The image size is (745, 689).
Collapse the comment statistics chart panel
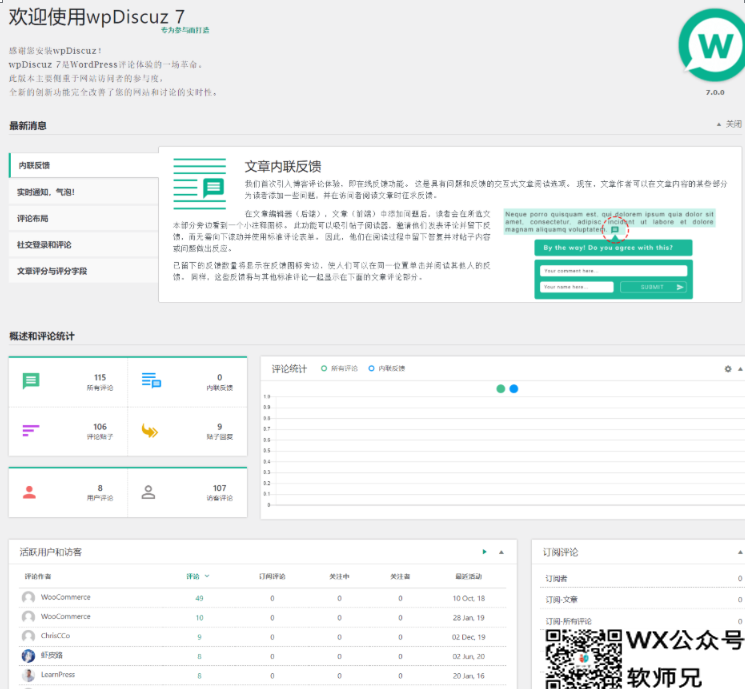coord(740,369)
